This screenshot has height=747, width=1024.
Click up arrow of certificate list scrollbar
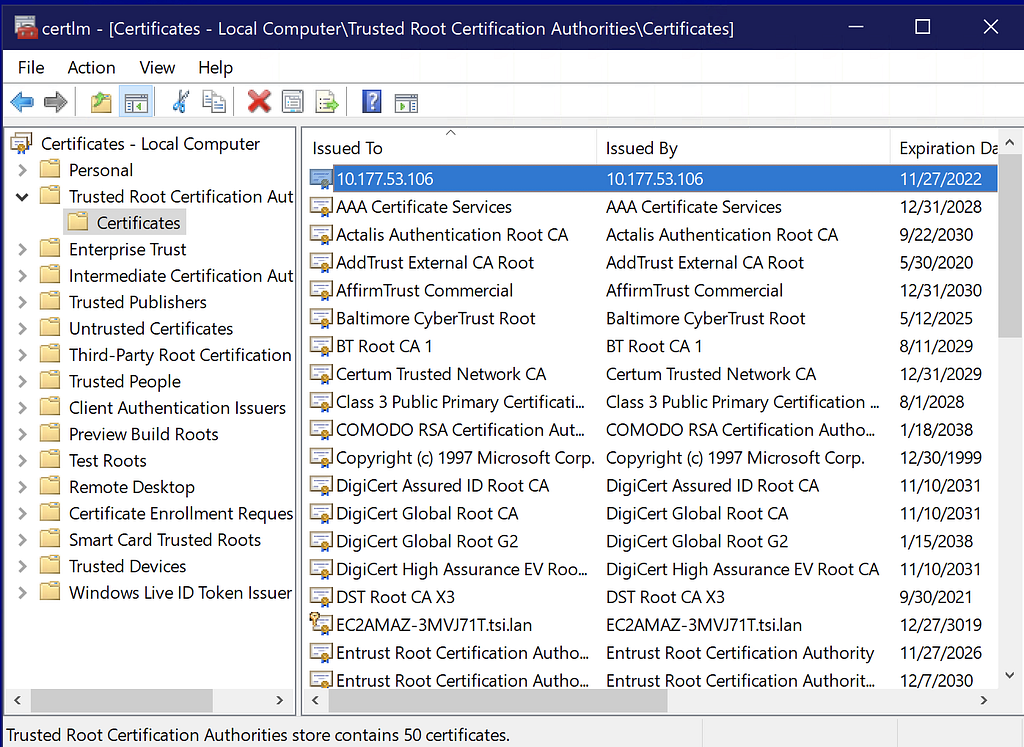[x=1010, y=142]
